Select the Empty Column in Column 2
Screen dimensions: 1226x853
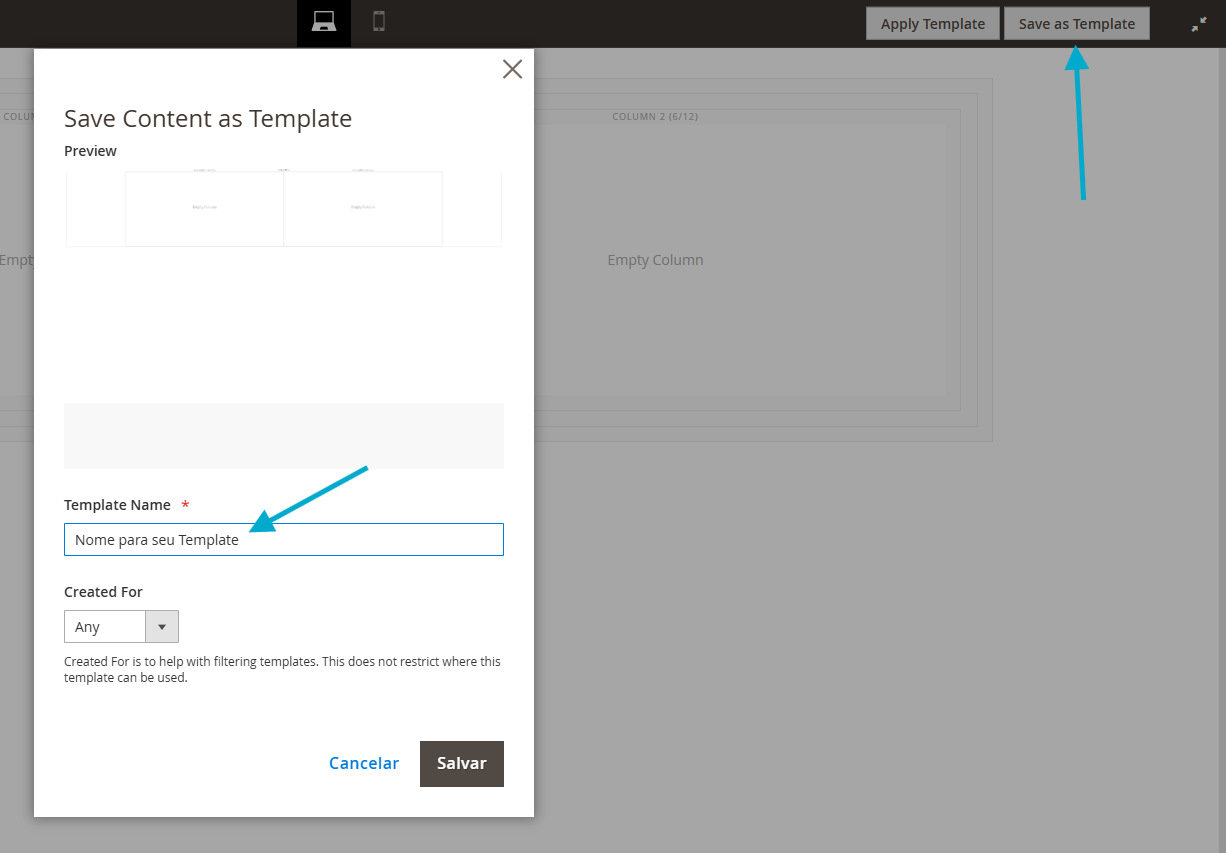(656, 260)
